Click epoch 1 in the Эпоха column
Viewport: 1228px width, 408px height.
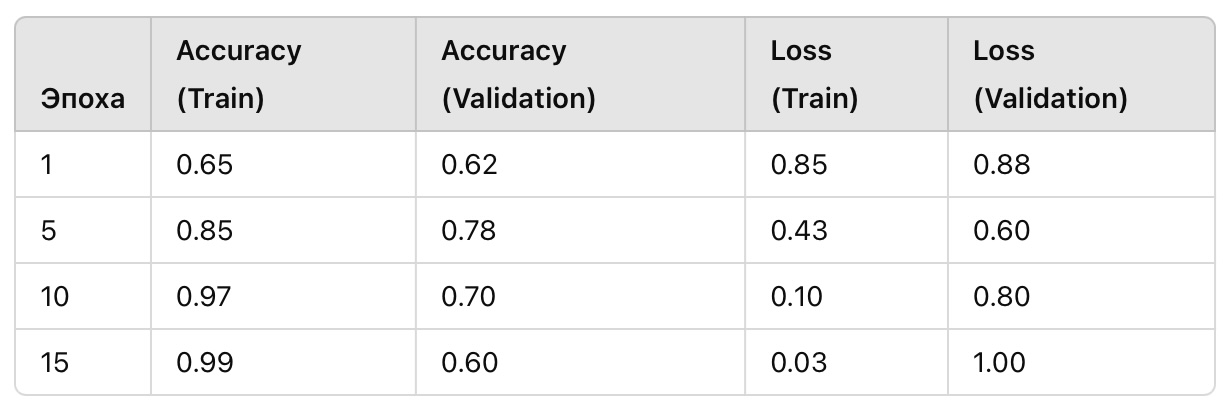[47, 164]
